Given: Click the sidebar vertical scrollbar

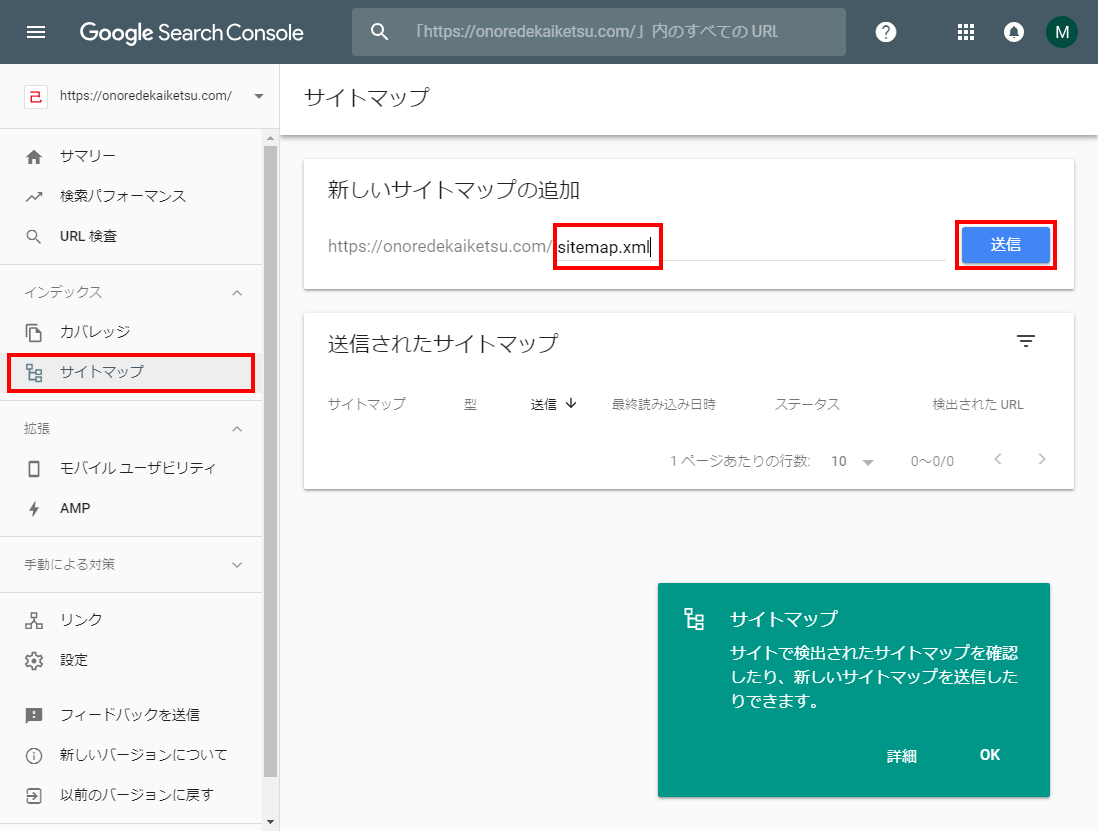Looking at the screenshot, I should (270, 462).
